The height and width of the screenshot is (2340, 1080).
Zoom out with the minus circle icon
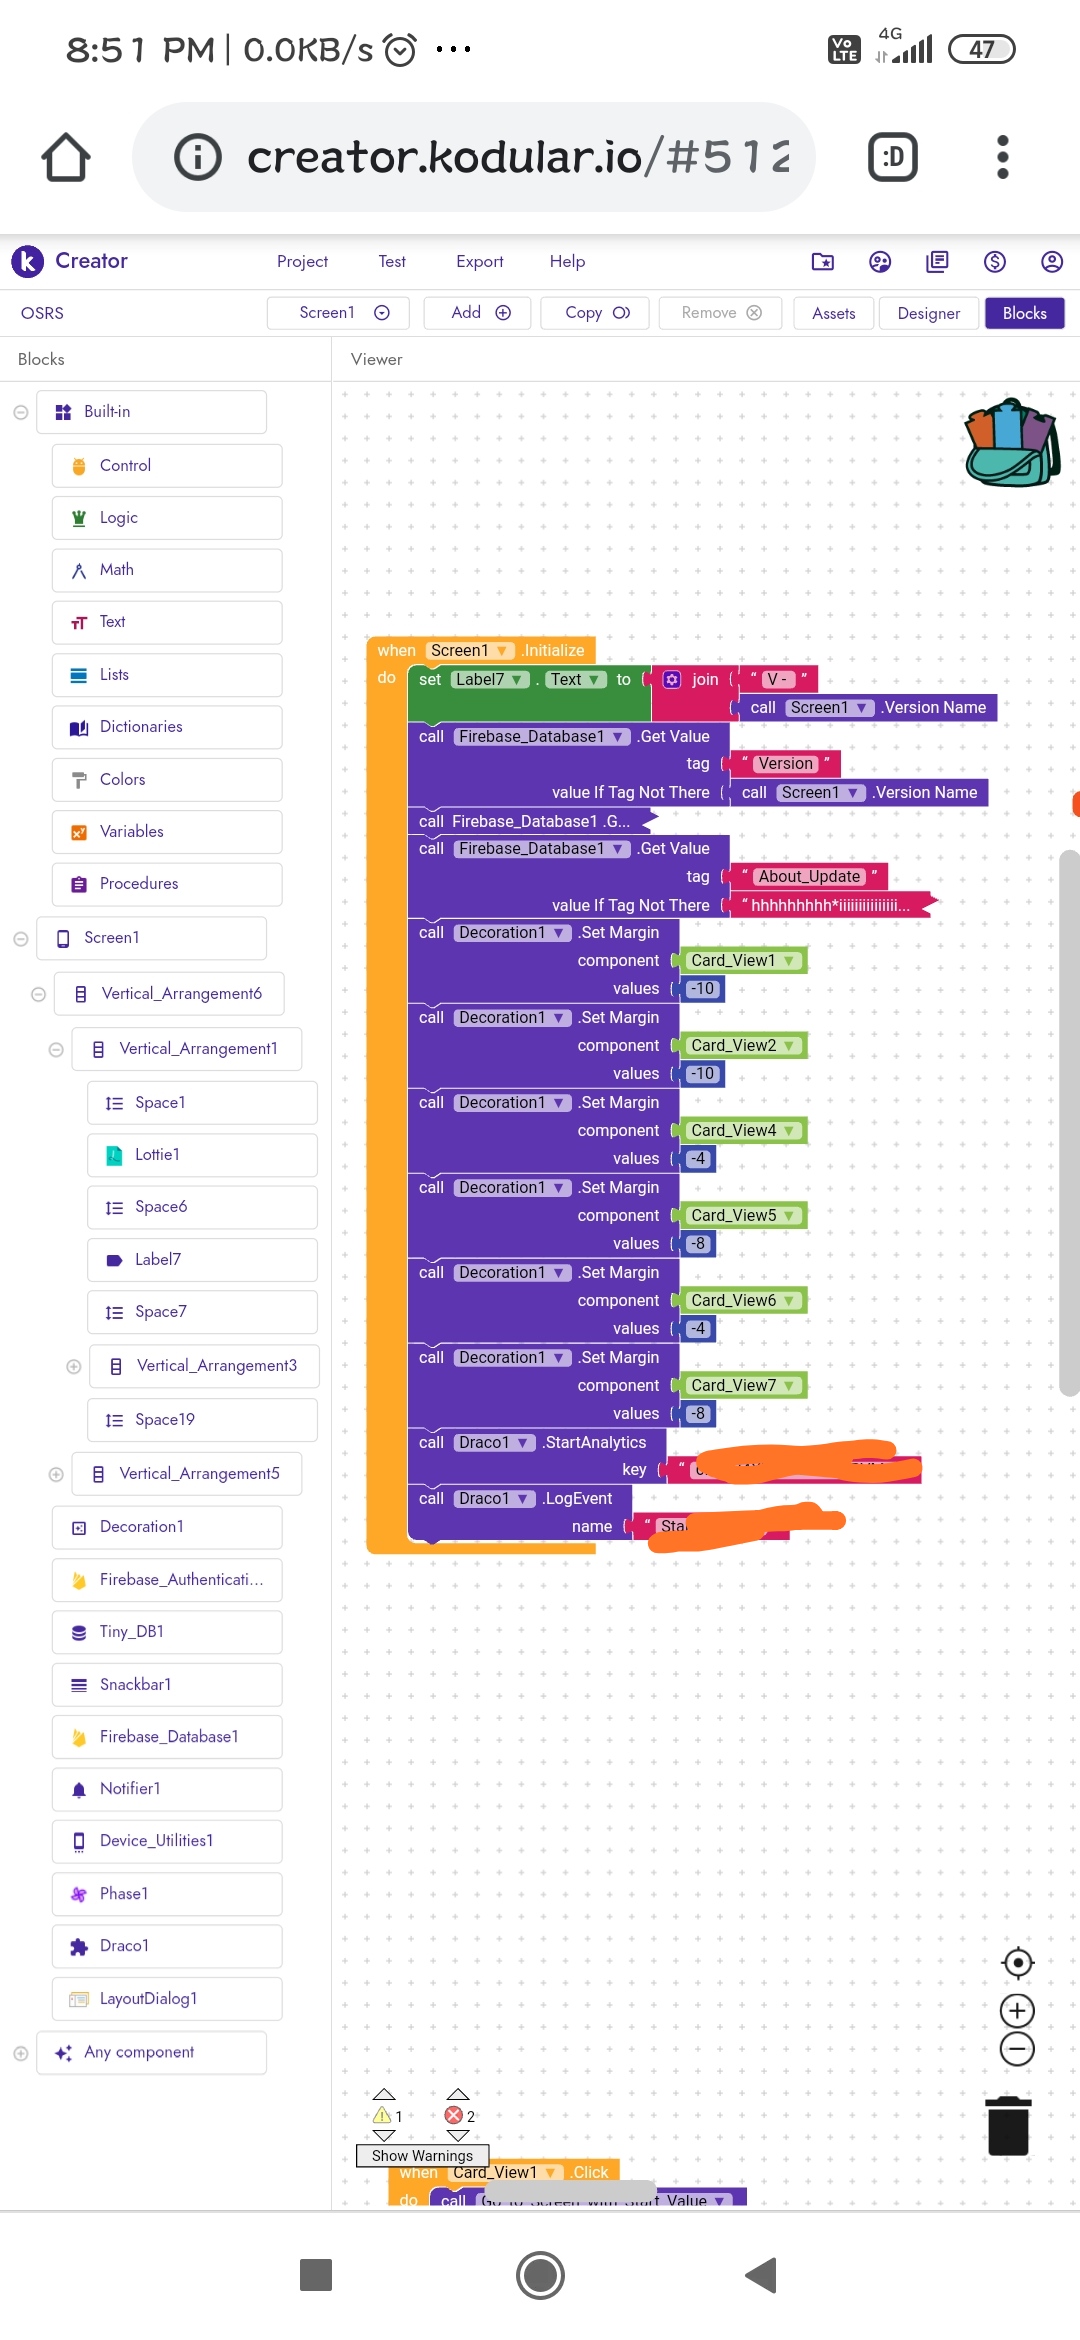coord(1018,2049)
